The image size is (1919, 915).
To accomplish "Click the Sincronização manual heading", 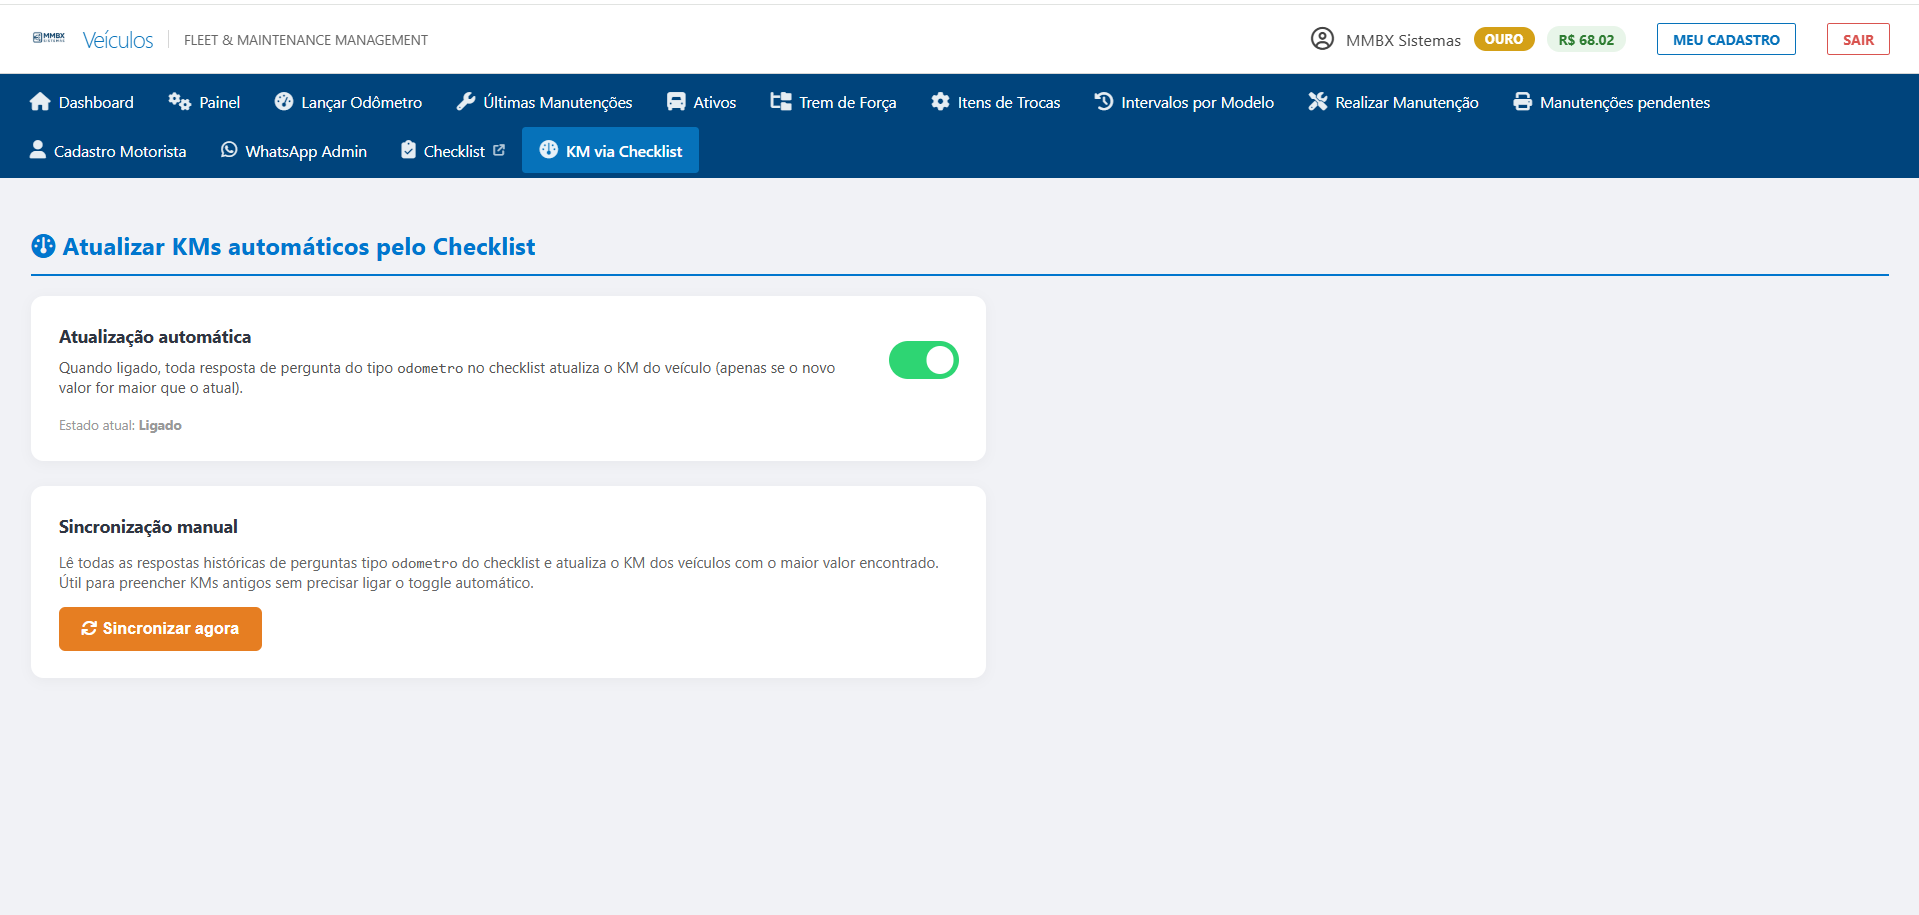I will point(148,527).
